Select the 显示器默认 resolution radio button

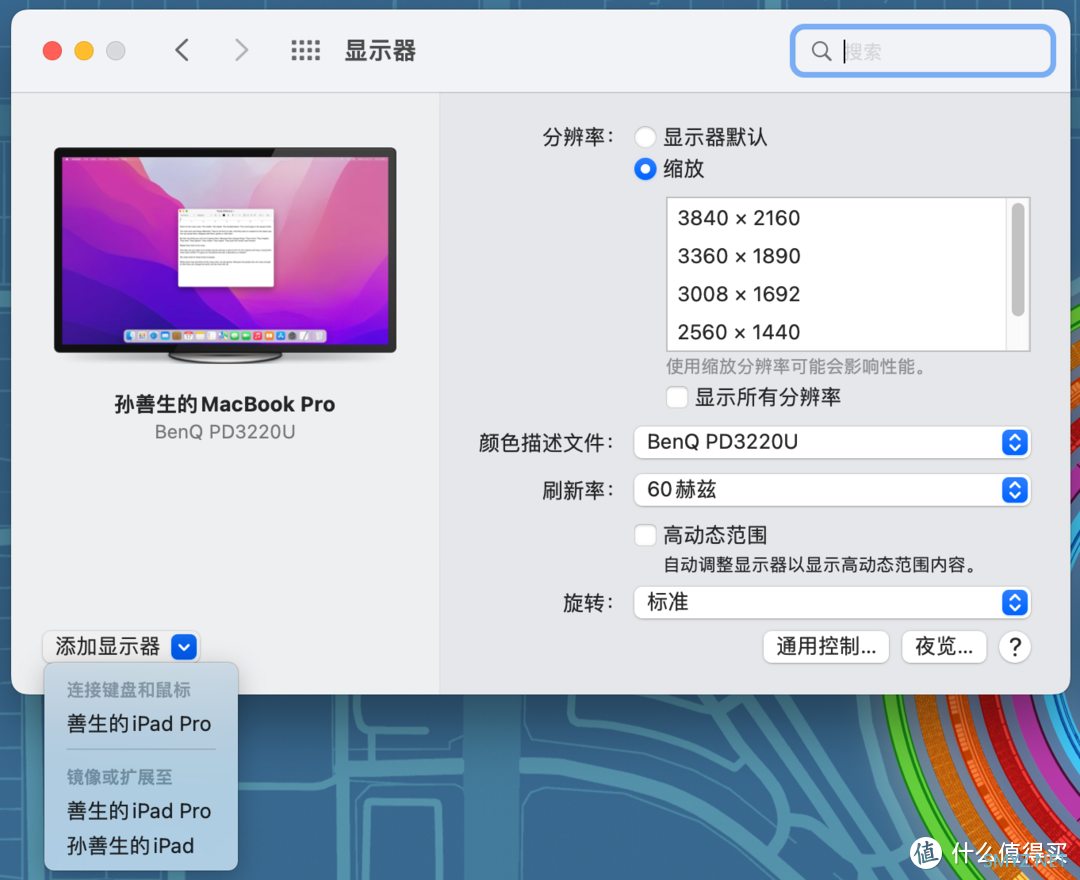(645, 137)
